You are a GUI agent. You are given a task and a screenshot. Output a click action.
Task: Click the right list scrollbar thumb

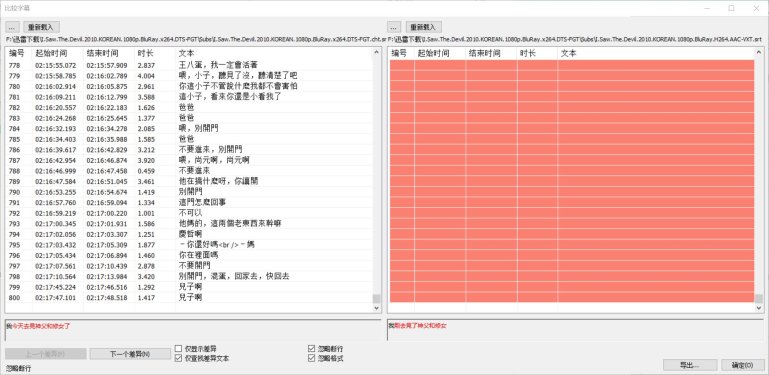pyautogui.click(x=759, y=299)
